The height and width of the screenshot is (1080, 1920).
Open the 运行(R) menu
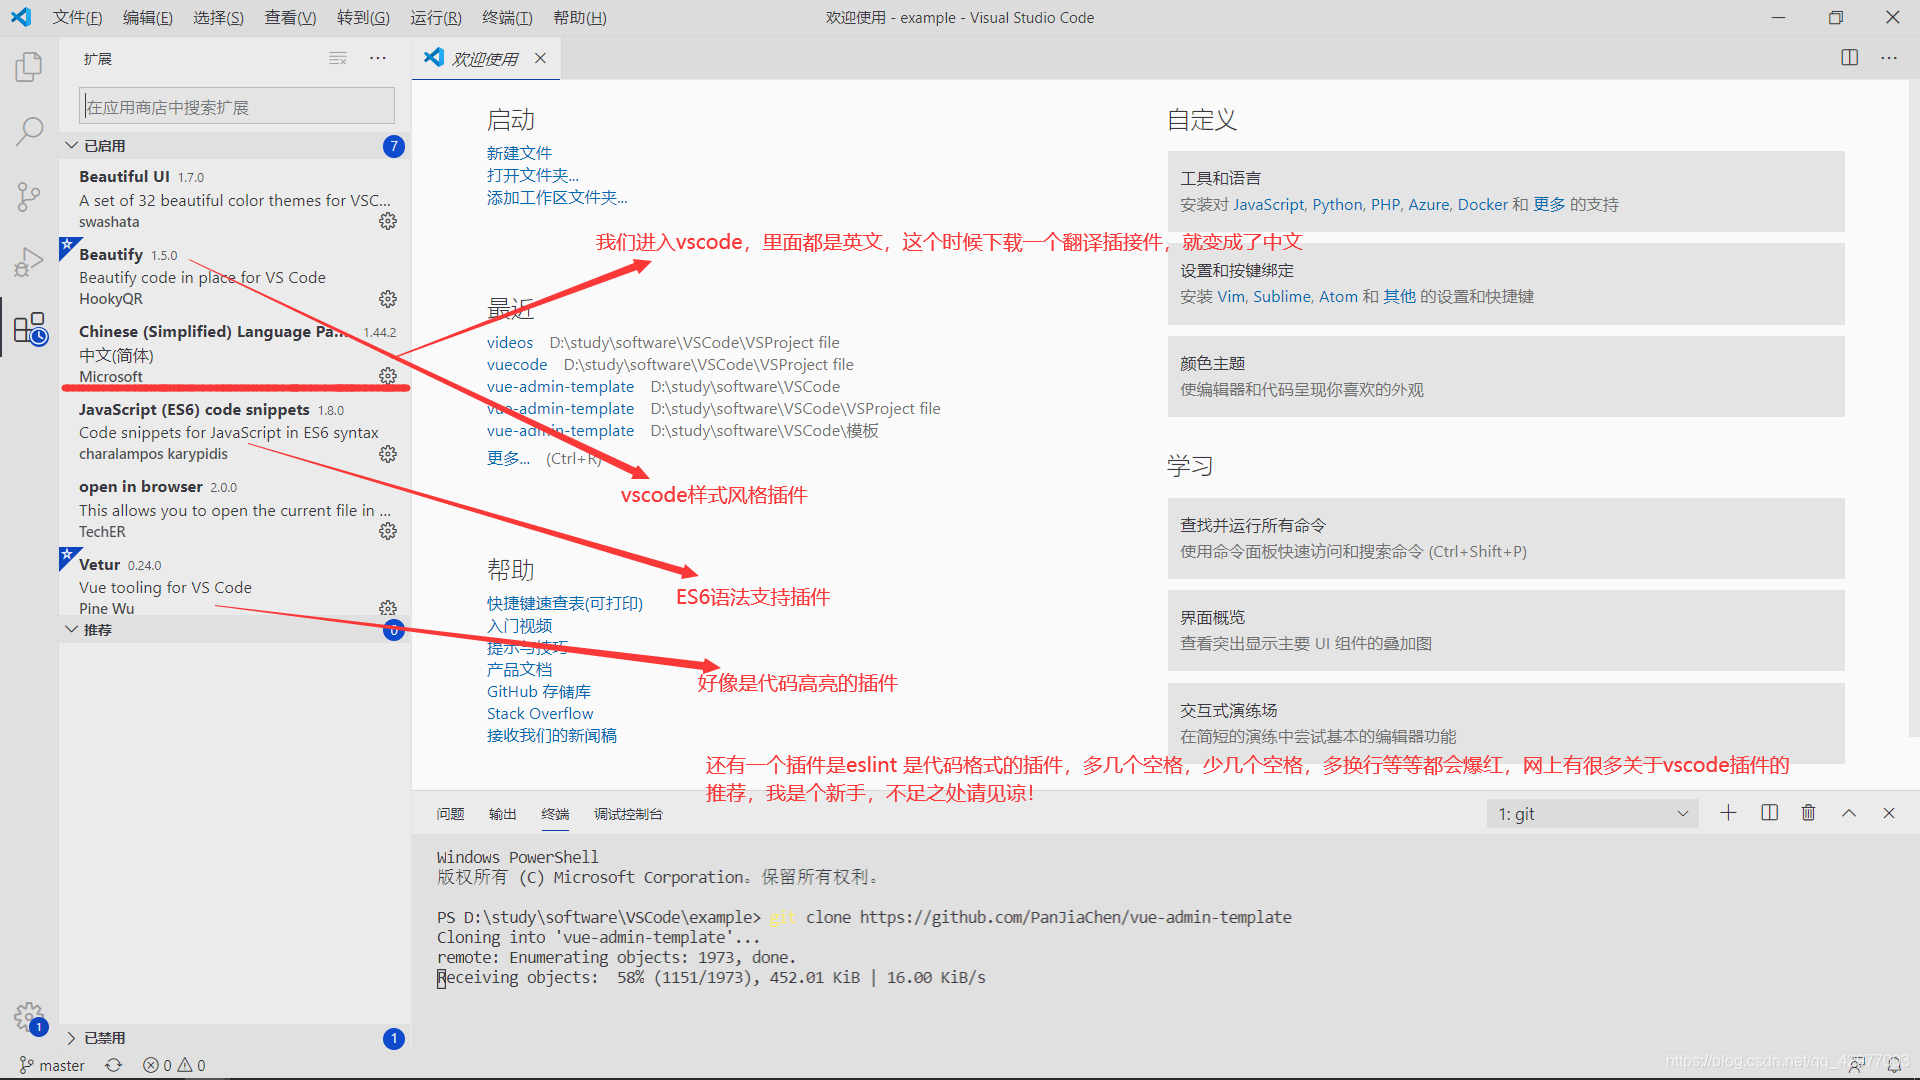(436, 18)
